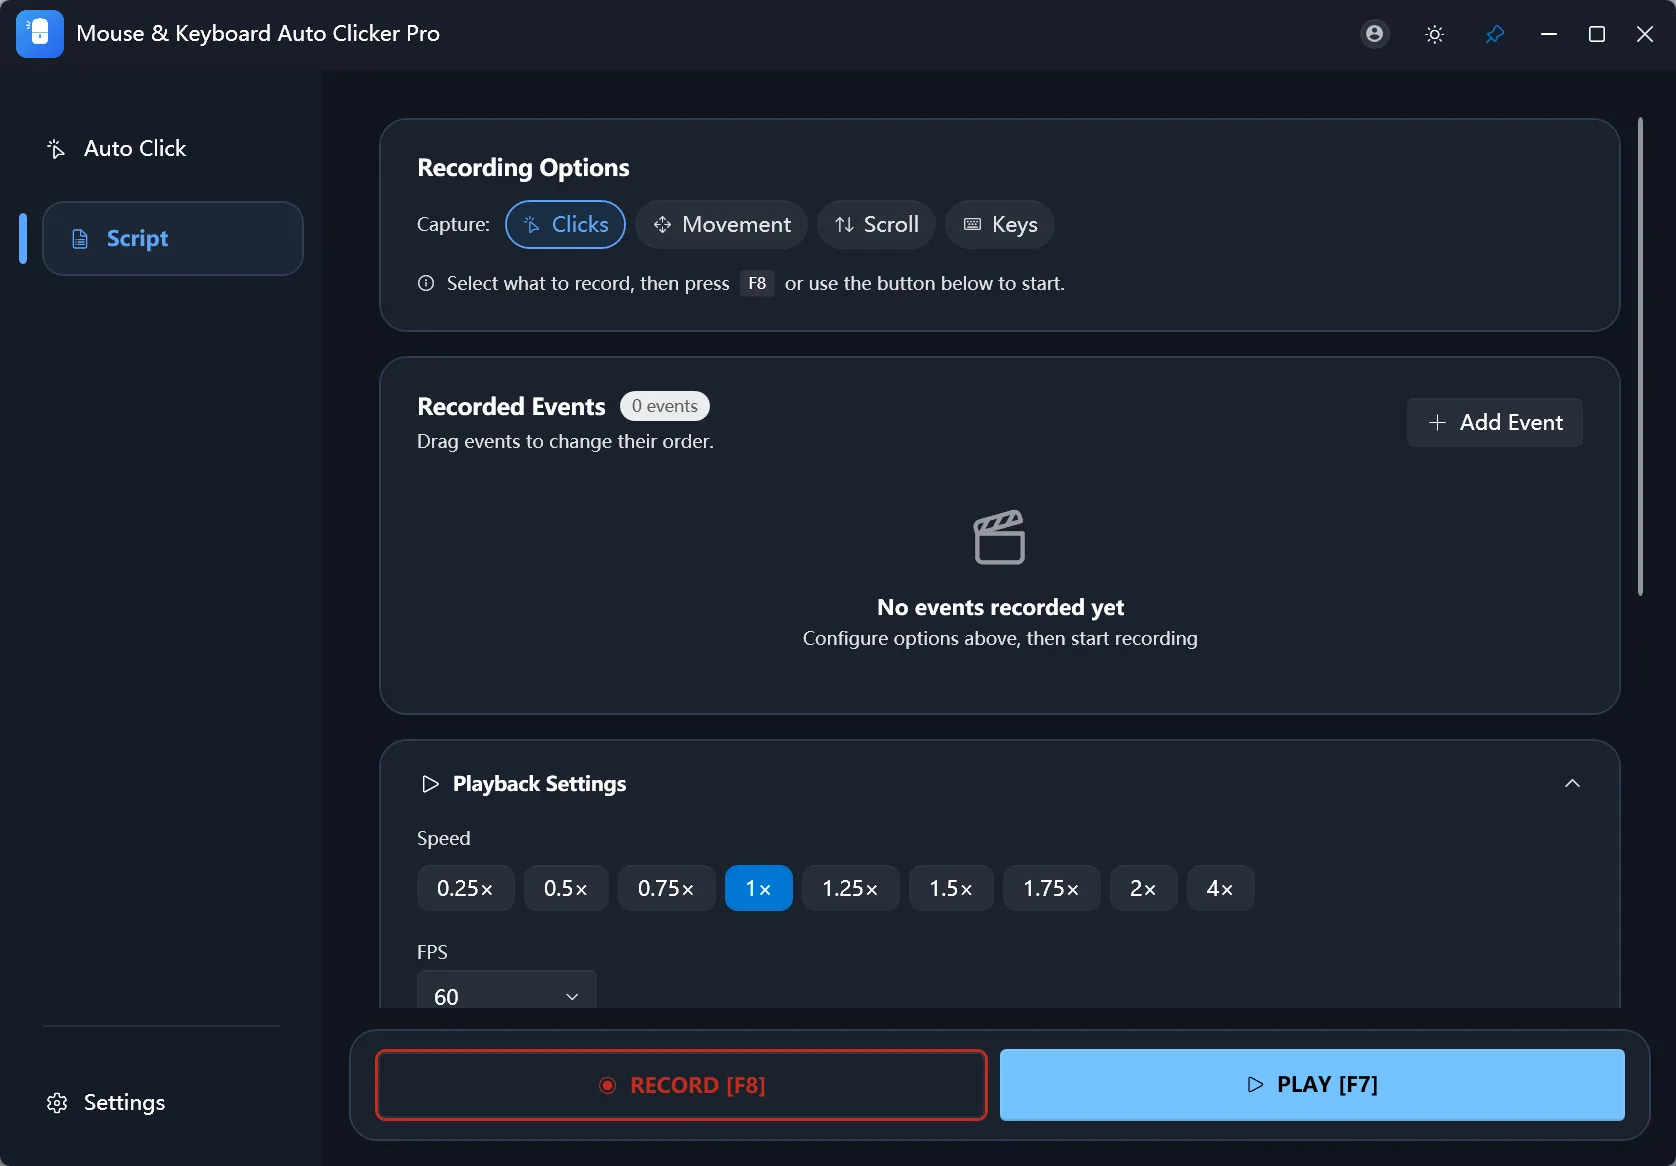Set playback speed to 1.25×
The height and width of the screenshot is (1166, 1676).
[850, 888]
